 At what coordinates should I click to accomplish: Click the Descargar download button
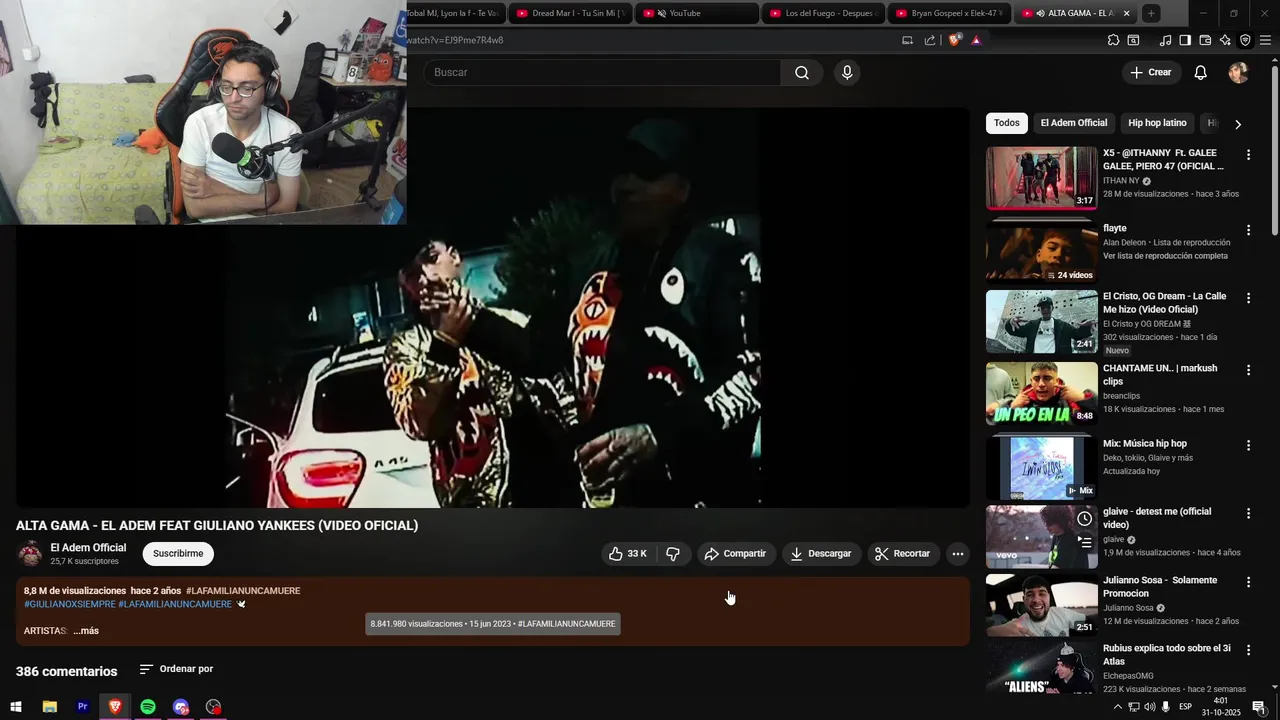pyautogui.click(x=821, y=554)
